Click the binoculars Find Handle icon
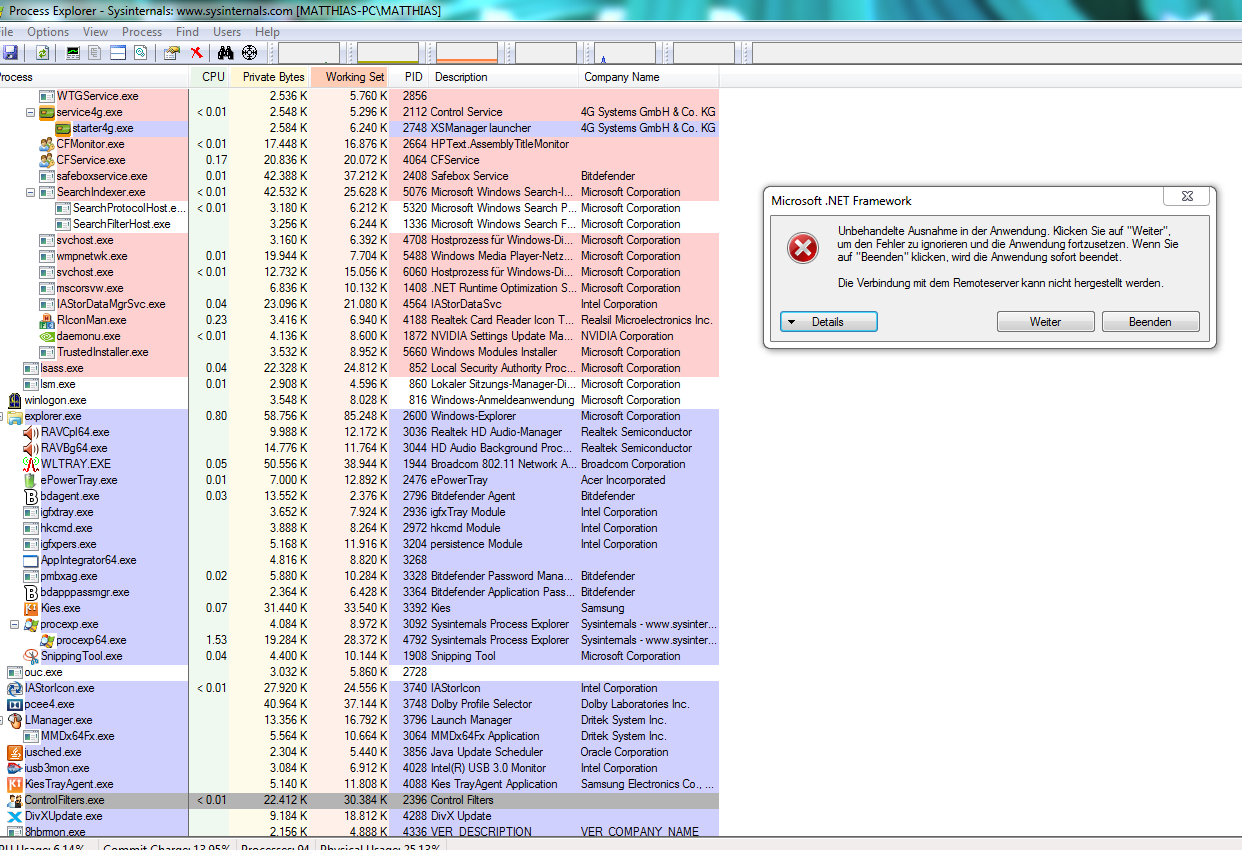 (226, 52)
